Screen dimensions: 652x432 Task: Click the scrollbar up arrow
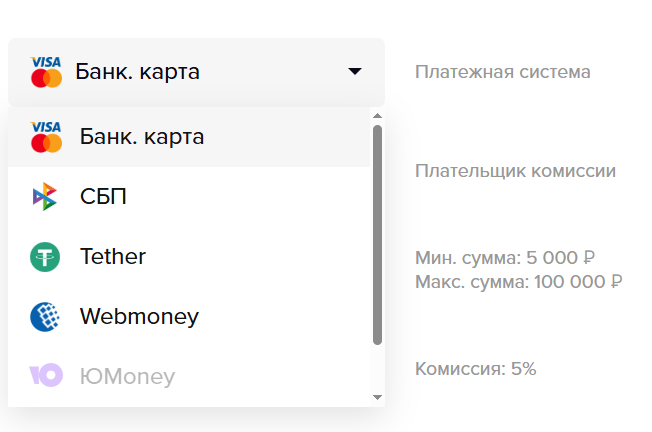coord(377,117)
